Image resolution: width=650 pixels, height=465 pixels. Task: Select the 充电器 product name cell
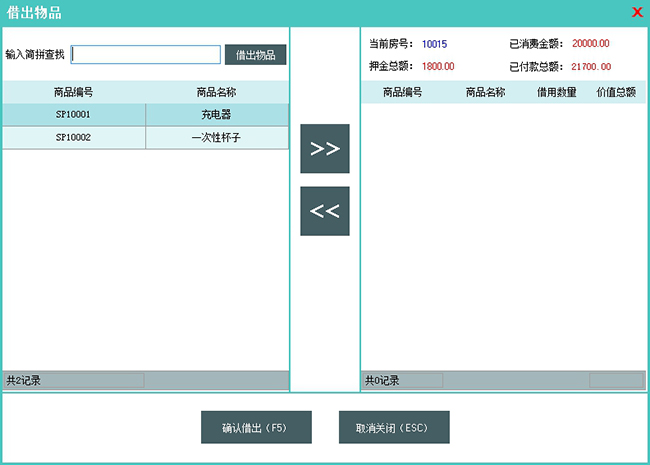[x=217, y=115]
